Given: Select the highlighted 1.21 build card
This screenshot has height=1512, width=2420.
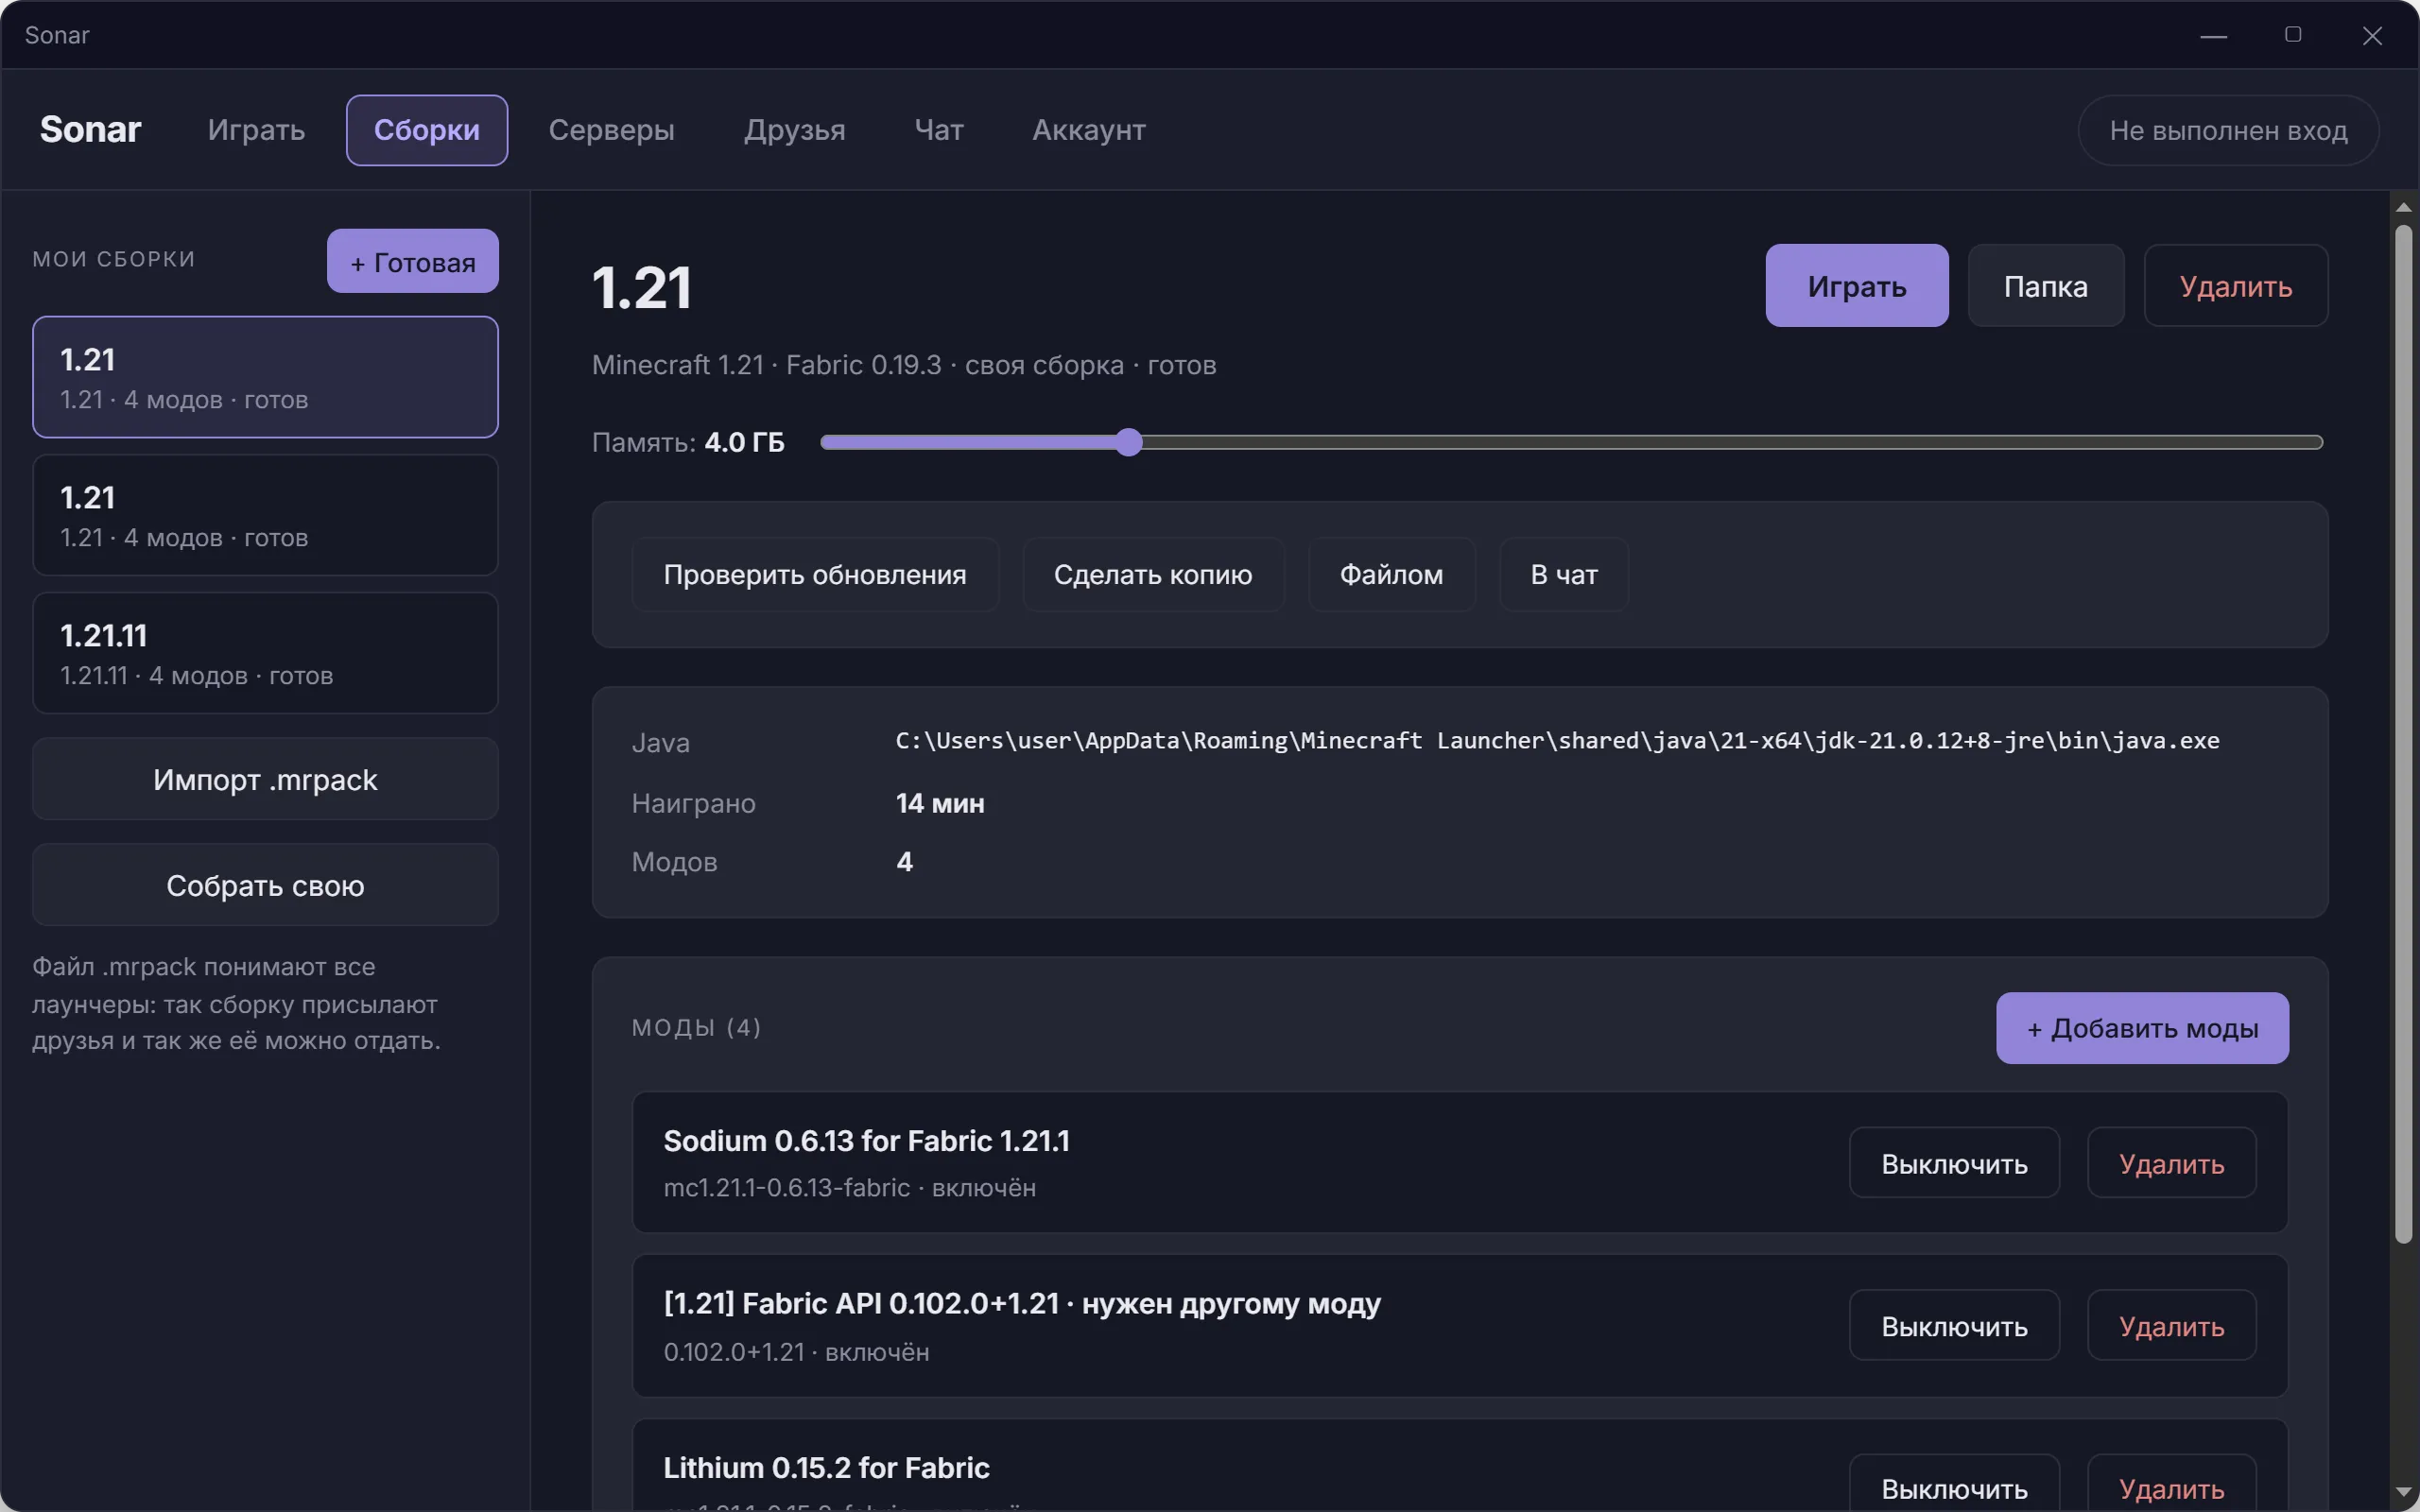Looking at the screenshot, I should point(265,377).
